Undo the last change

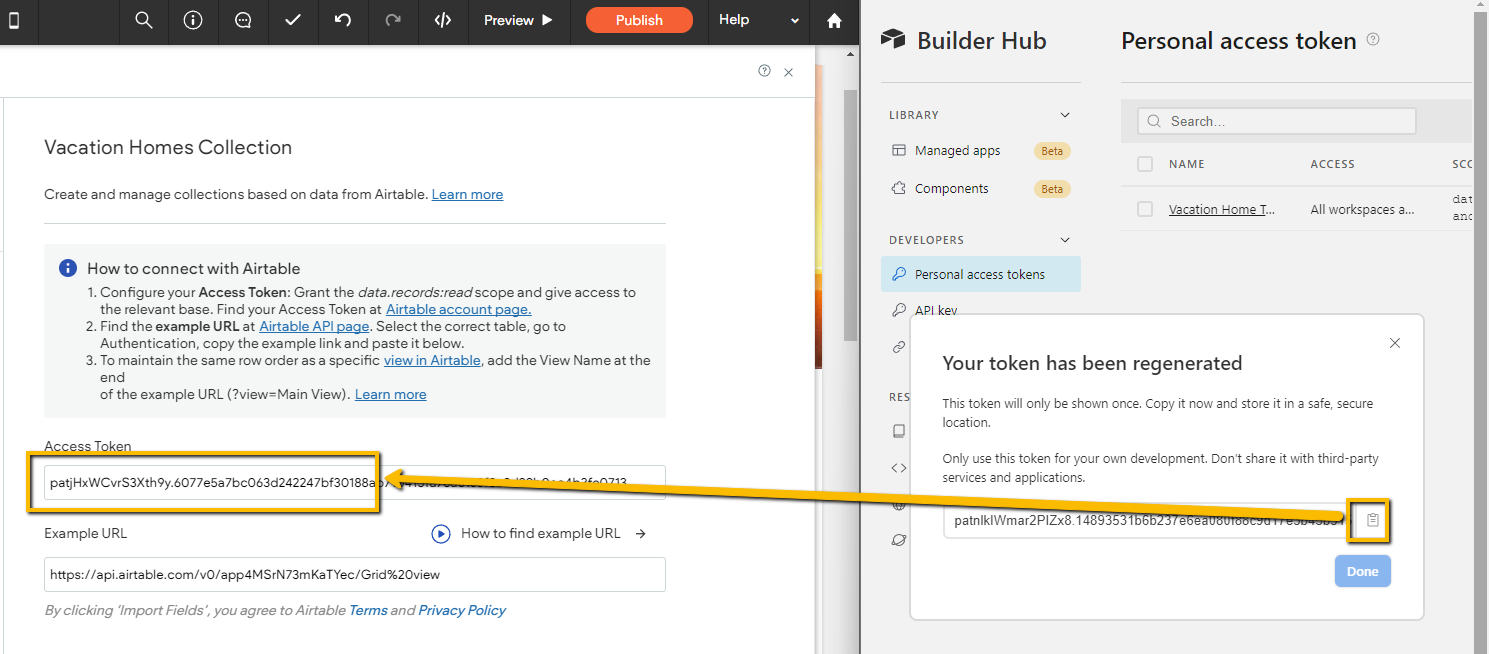(343, 19)
